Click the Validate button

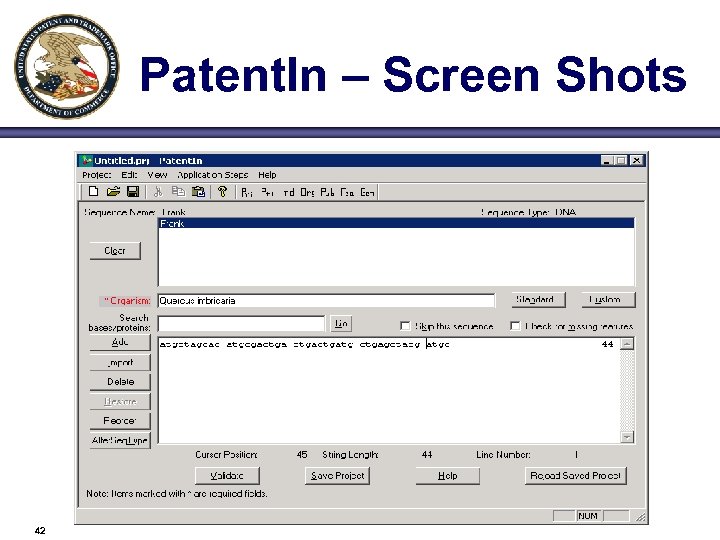pyautogui.click(x=227, y=476)
